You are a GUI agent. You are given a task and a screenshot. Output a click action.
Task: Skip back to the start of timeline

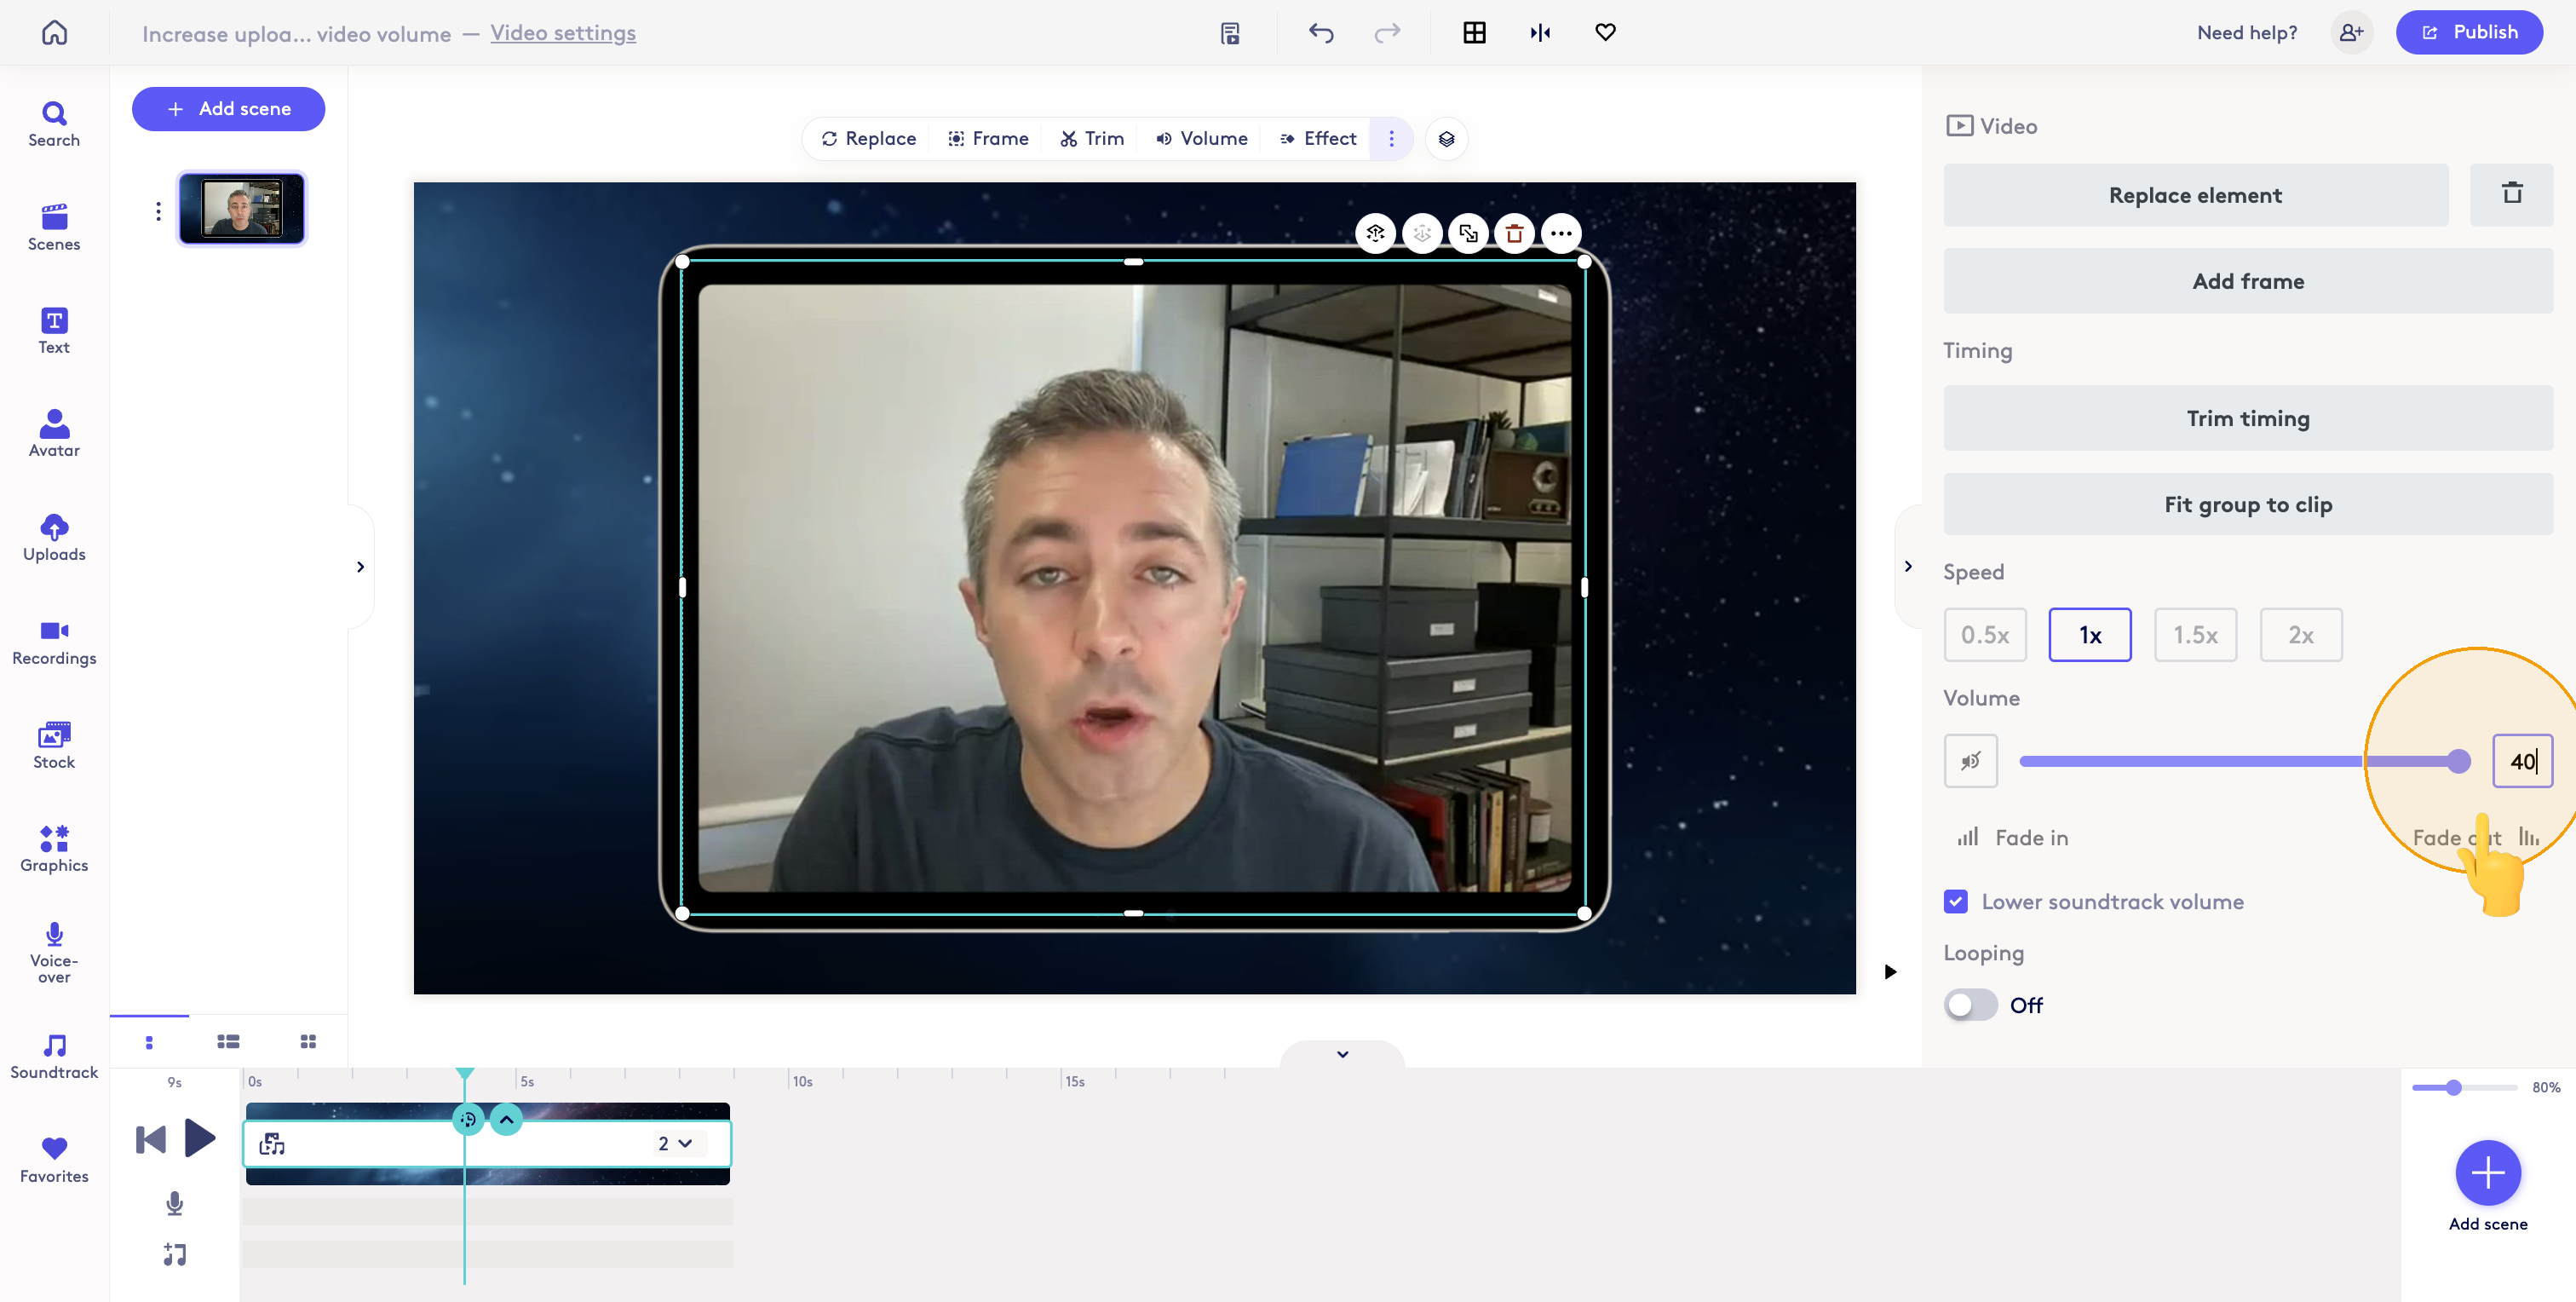pos(151,1139)
